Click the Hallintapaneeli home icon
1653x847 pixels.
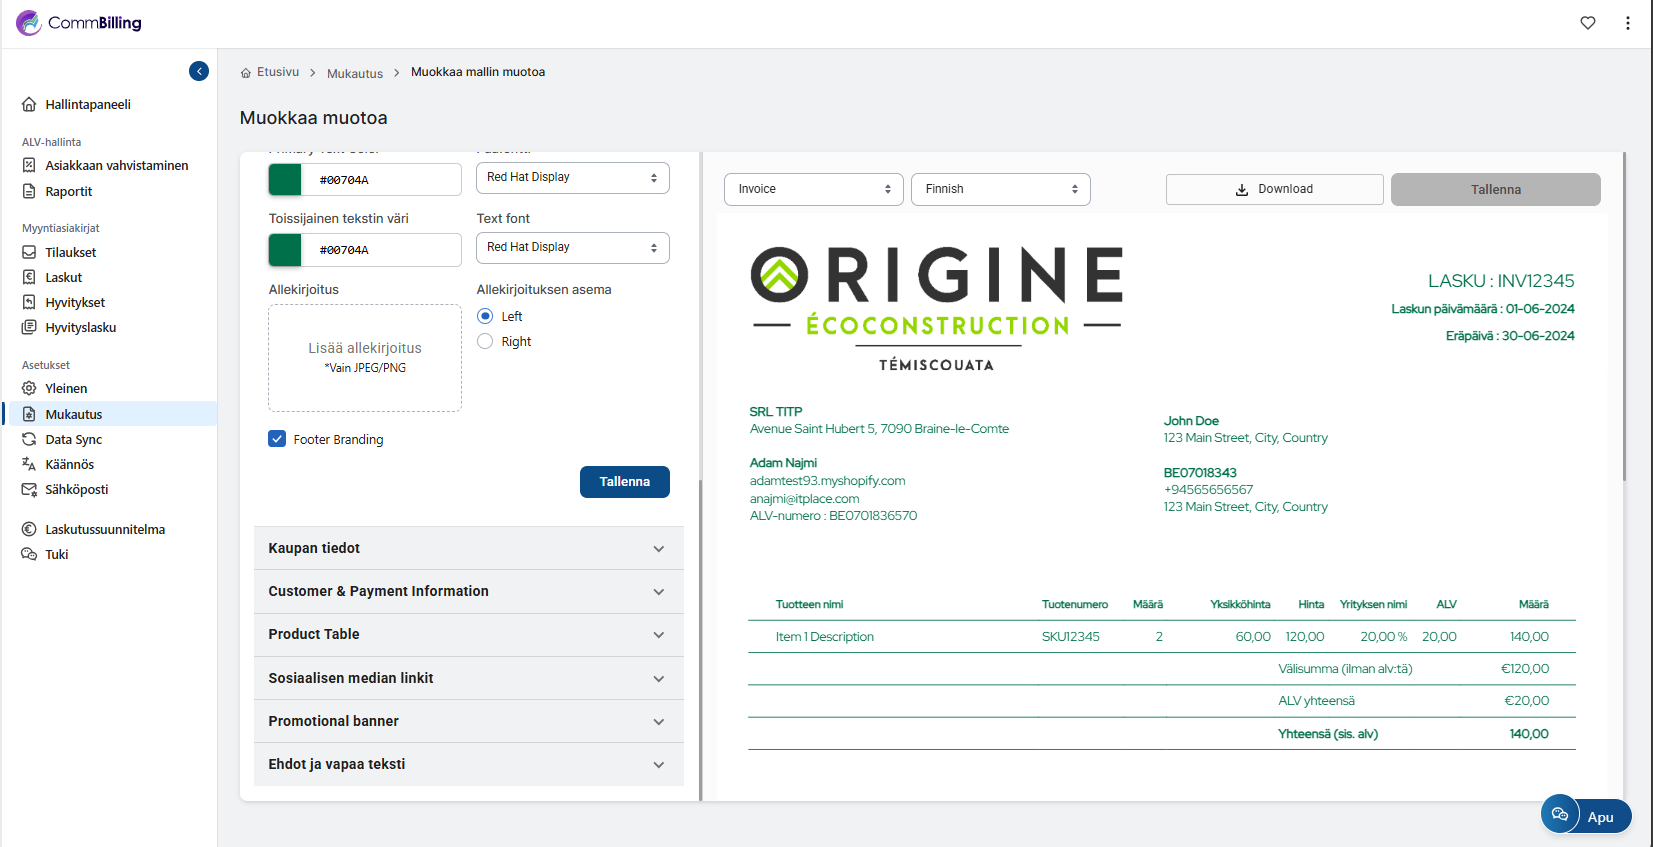29,105
